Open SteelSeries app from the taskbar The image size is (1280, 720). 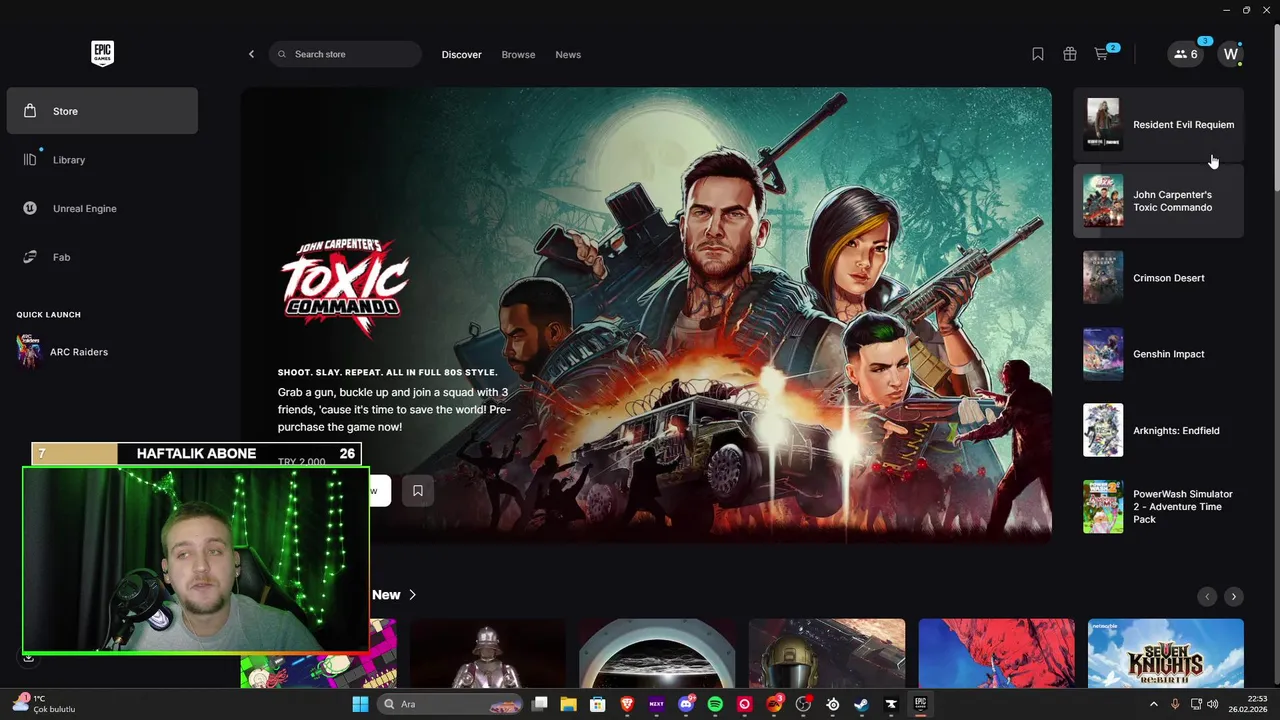[832, 704]
